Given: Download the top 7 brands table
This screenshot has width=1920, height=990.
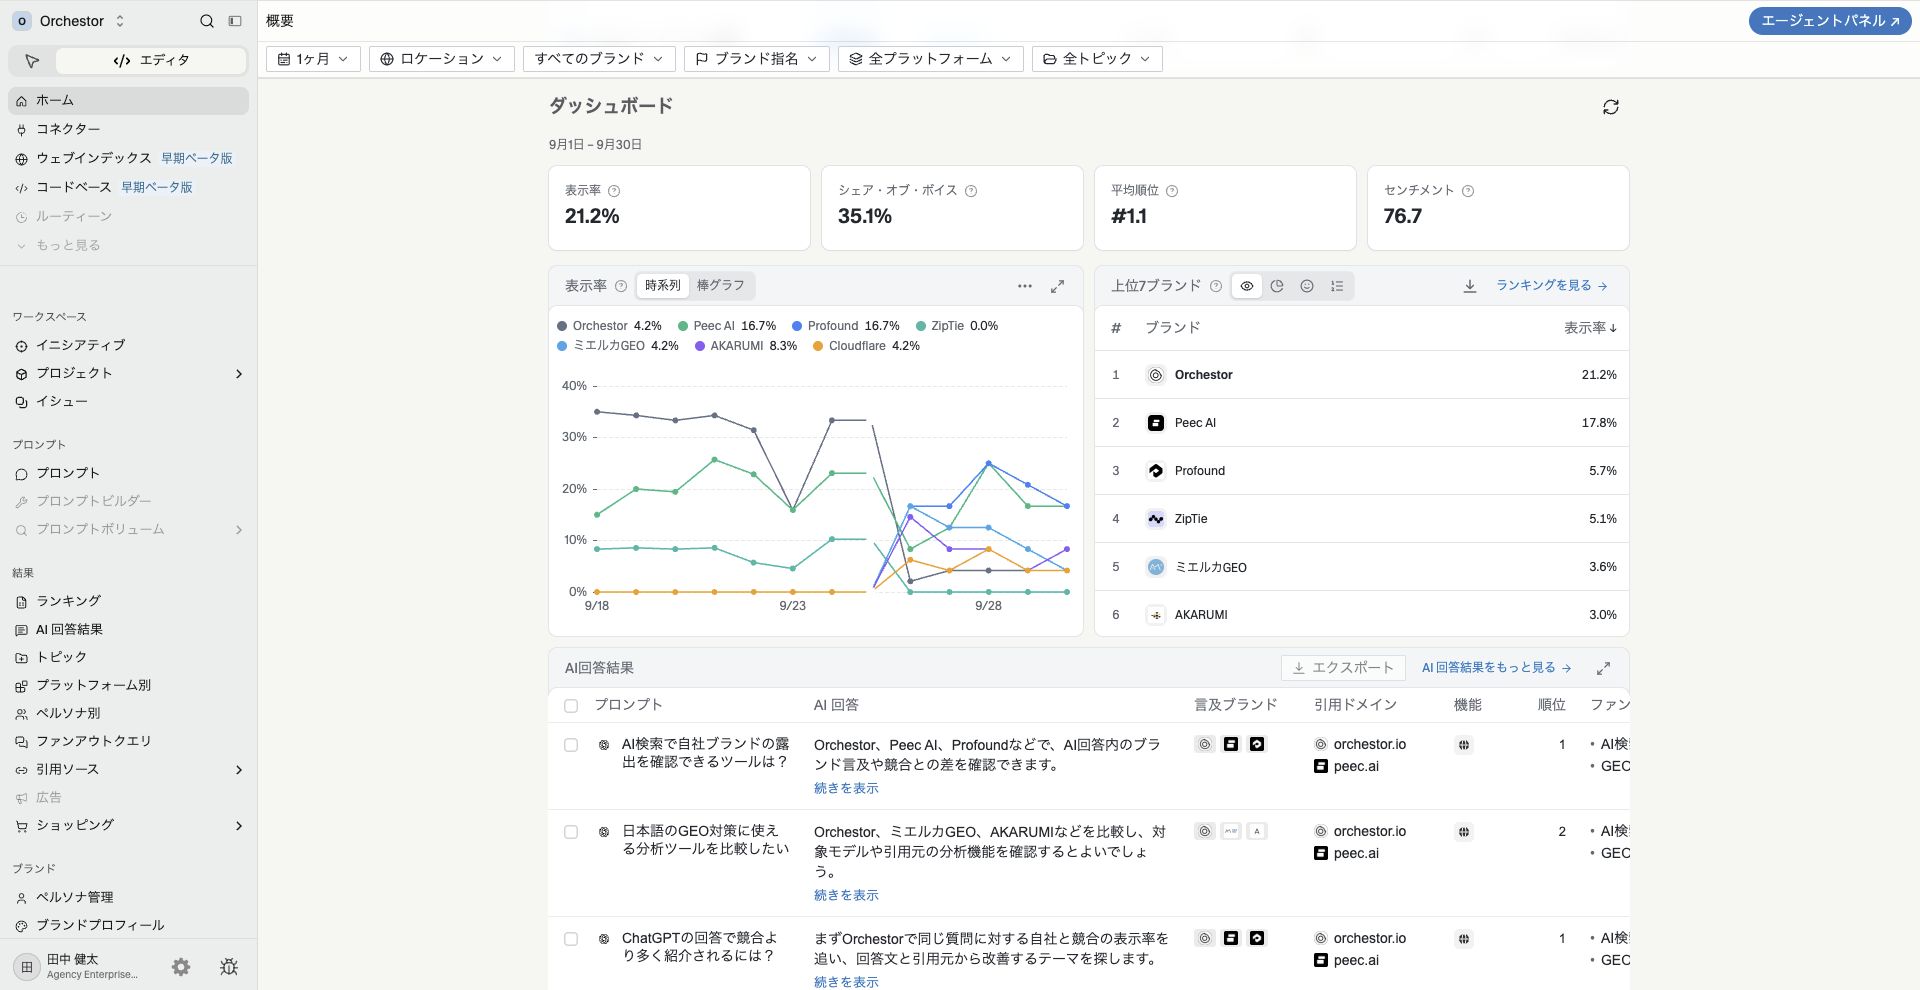Looking at the screenshot, I should (x=1469, y=286).
